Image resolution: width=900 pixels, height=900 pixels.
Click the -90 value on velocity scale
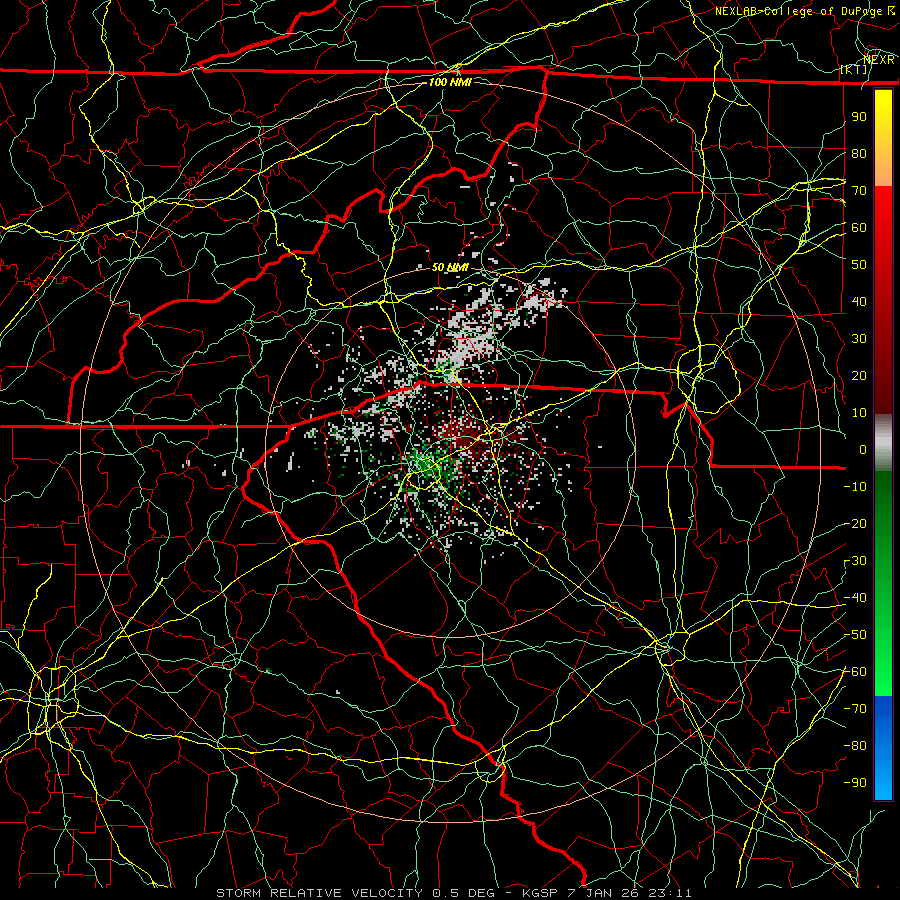pyautogui.click(x=855, y=783)
